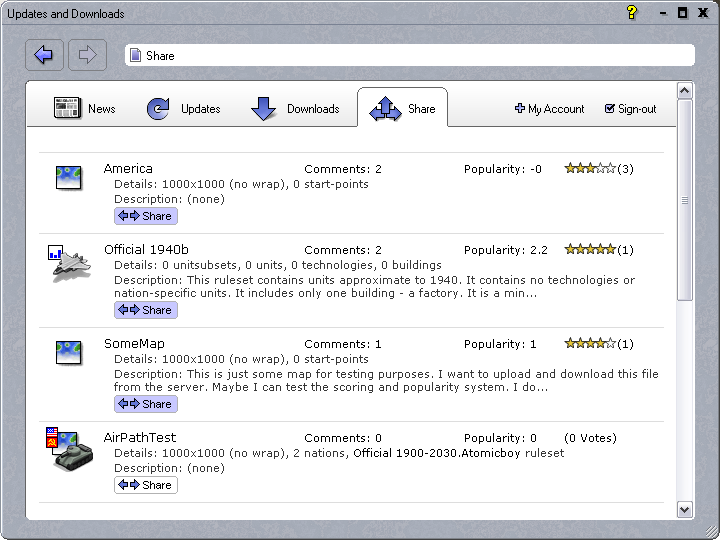Open My Account link
This screenshot has width=720, height=540.
(x=549, y=109)
